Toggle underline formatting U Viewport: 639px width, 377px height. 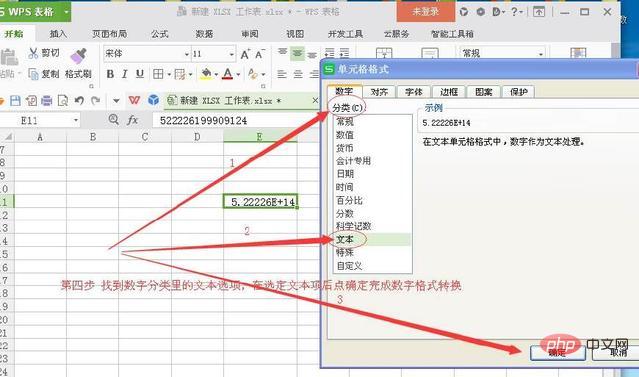pyautogui.click(x=140, y=74)
